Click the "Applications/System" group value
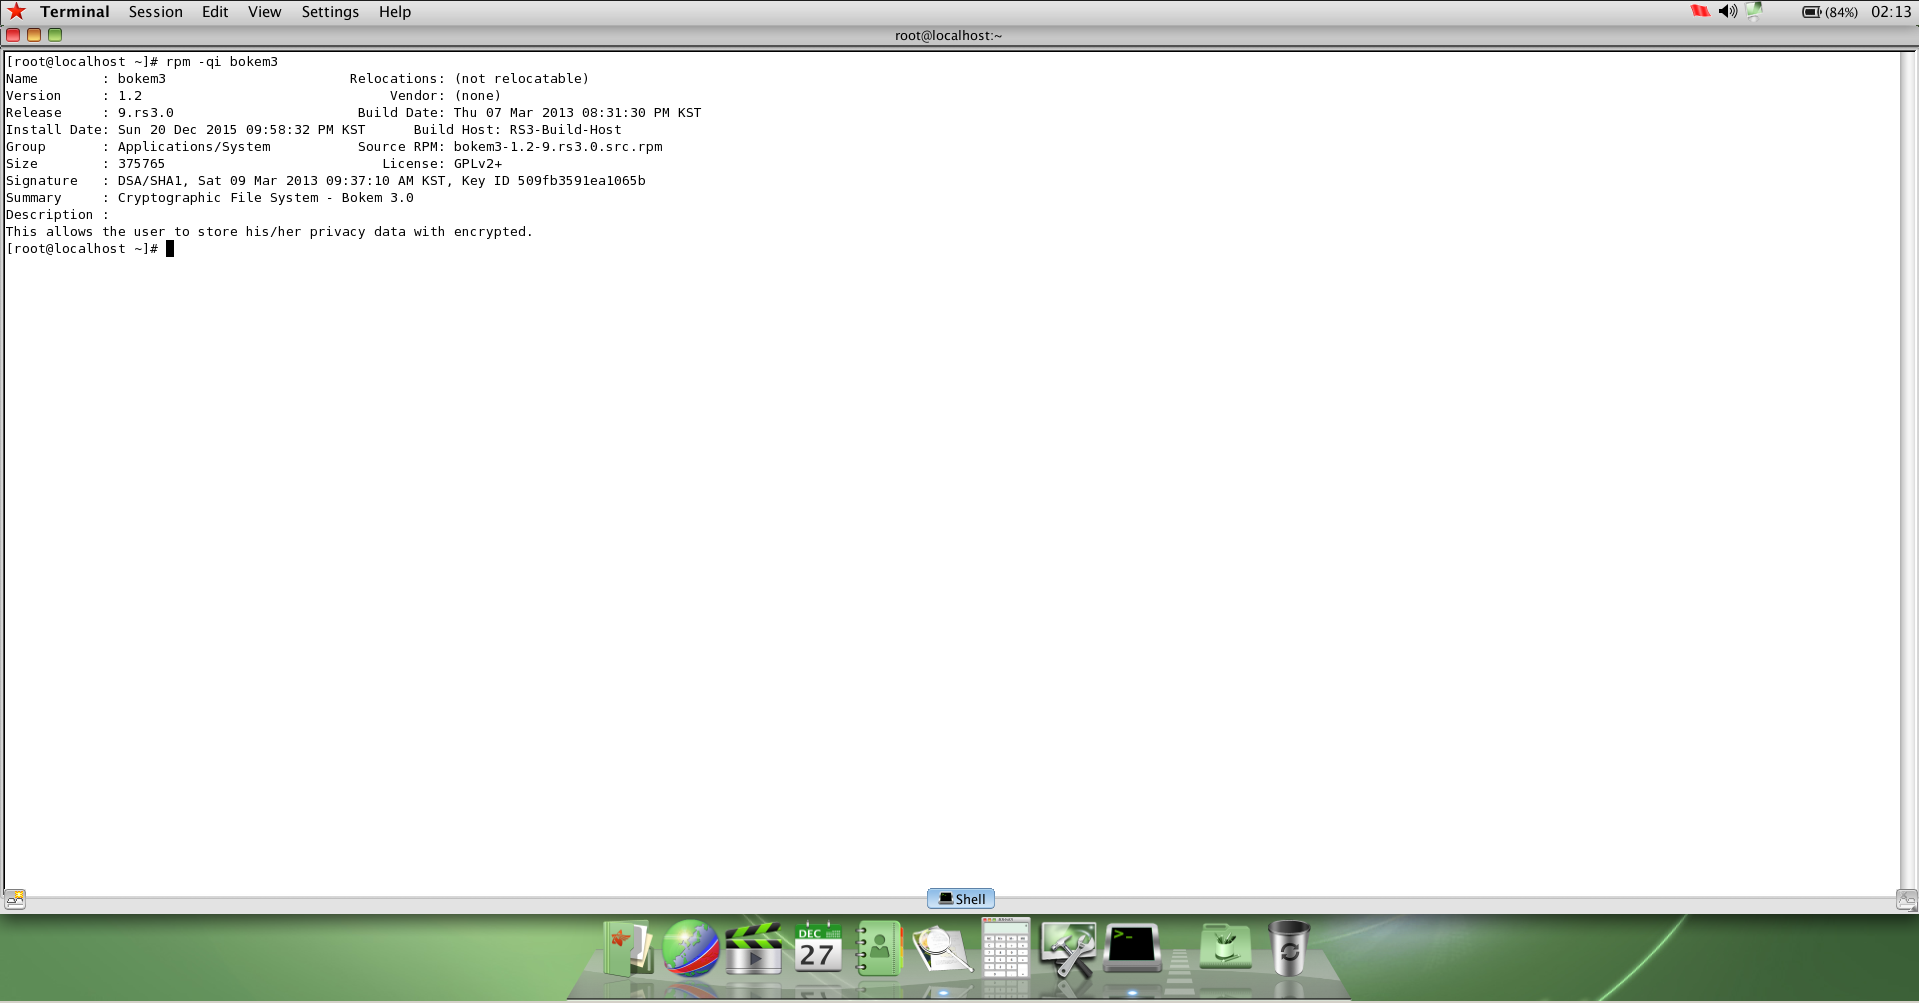Image resolution: width=1919 pixels, height=1003 pixels. [x=194, y=147]
